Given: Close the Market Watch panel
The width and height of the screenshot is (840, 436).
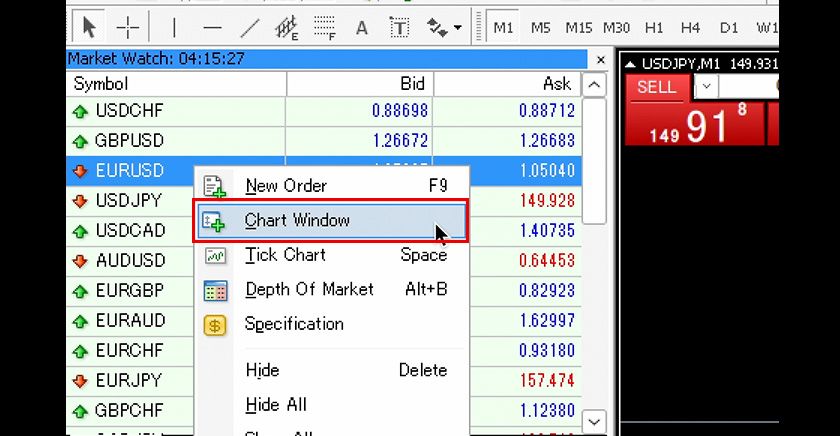Looking at the screenshot, I should pyautogui.click(x=601, y=59).
